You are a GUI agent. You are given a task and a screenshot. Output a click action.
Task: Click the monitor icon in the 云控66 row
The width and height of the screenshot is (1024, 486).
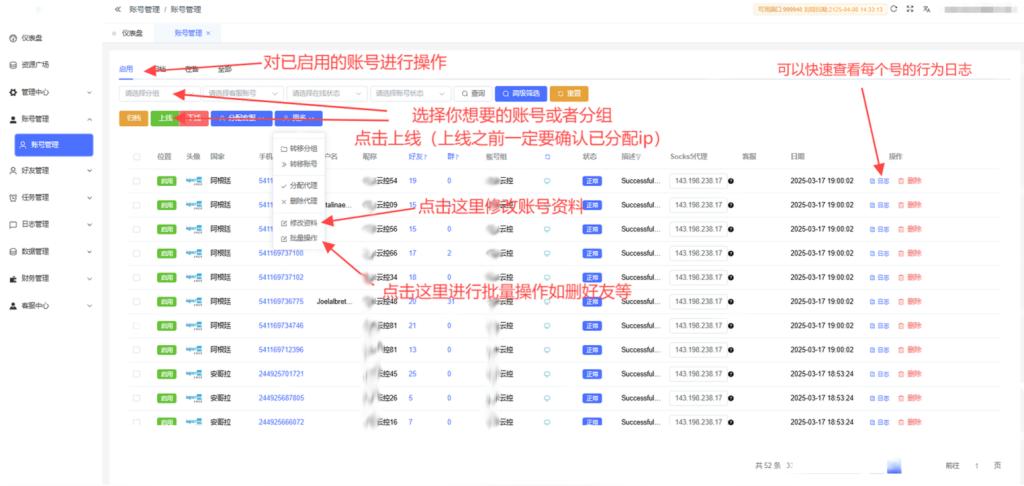point(547,253)
